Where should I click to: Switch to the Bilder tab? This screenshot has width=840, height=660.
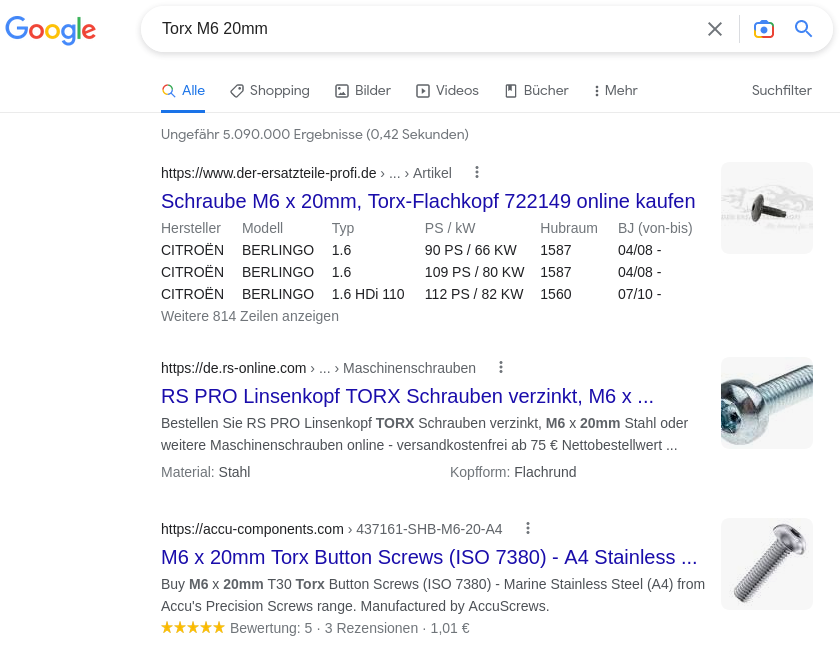363,91
